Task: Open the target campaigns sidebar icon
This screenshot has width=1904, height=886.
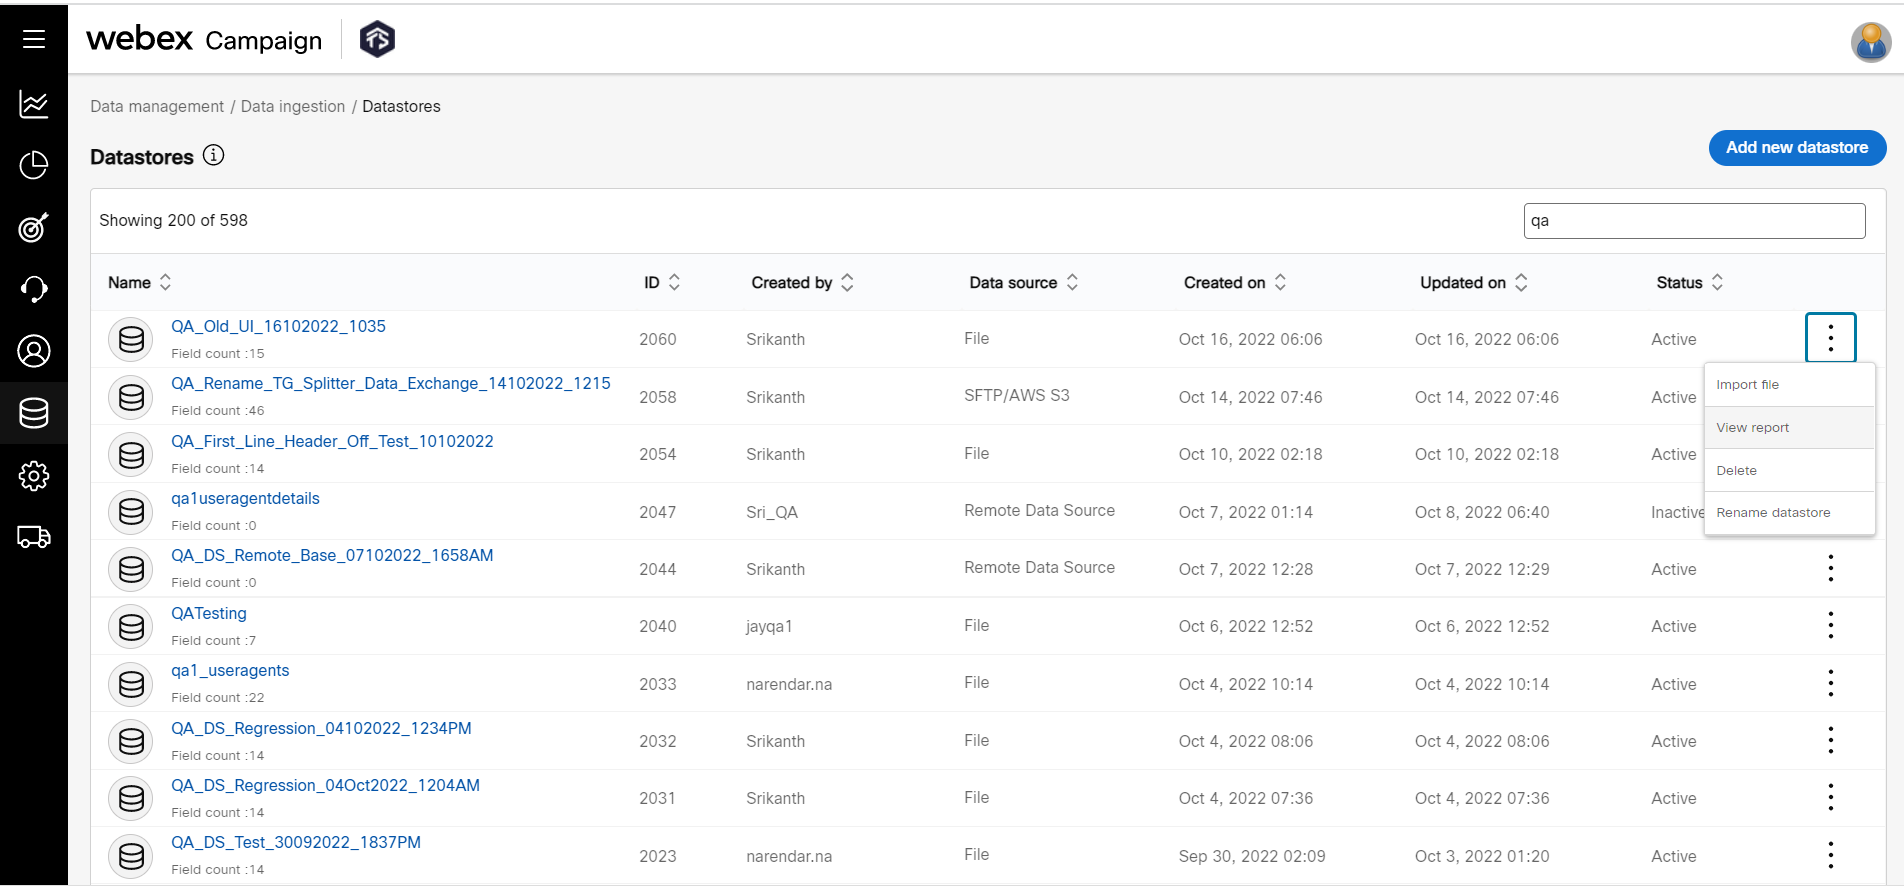Action: point(34,227)
